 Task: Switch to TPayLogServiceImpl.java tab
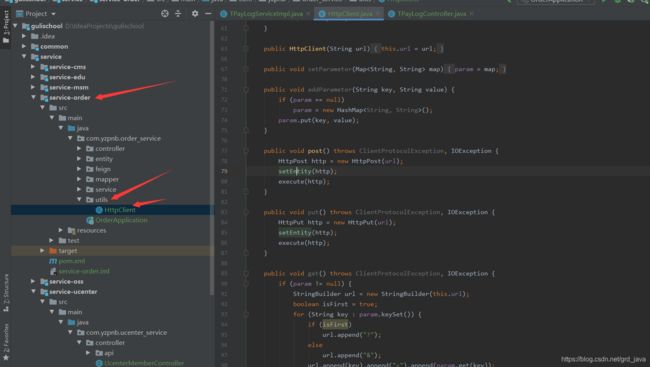(266, 14)
